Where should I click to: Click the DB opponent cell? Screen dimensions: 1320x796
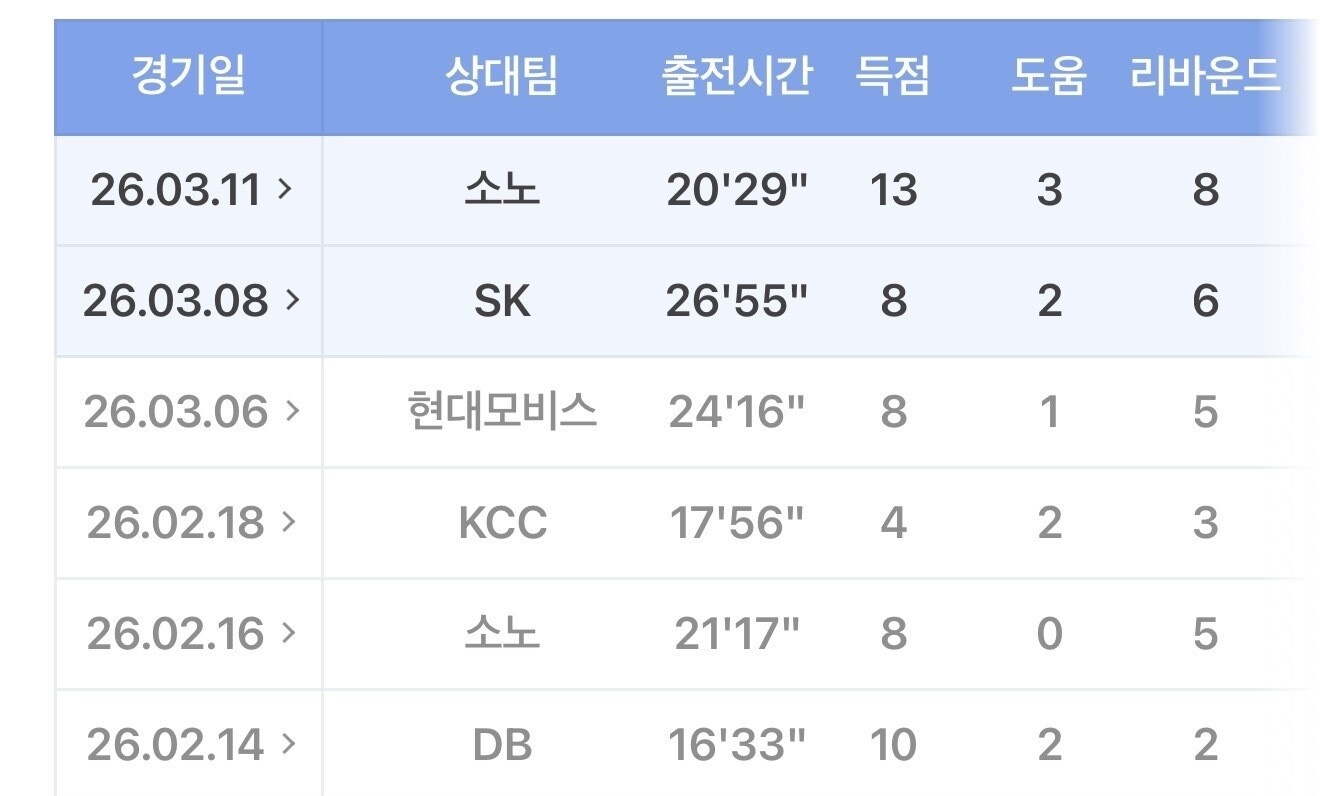coord(502,744)
